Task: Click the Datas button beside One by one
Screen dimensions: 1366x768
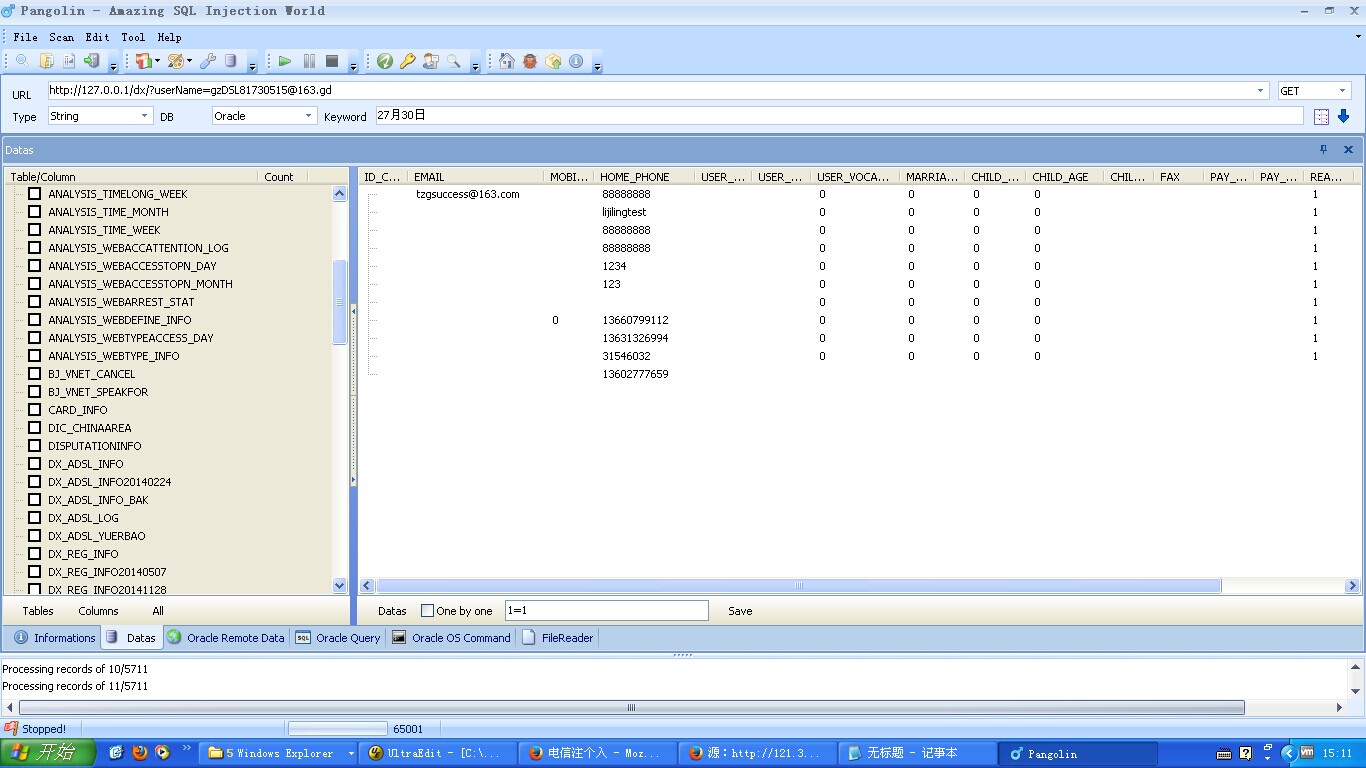Action: (392, 611)
